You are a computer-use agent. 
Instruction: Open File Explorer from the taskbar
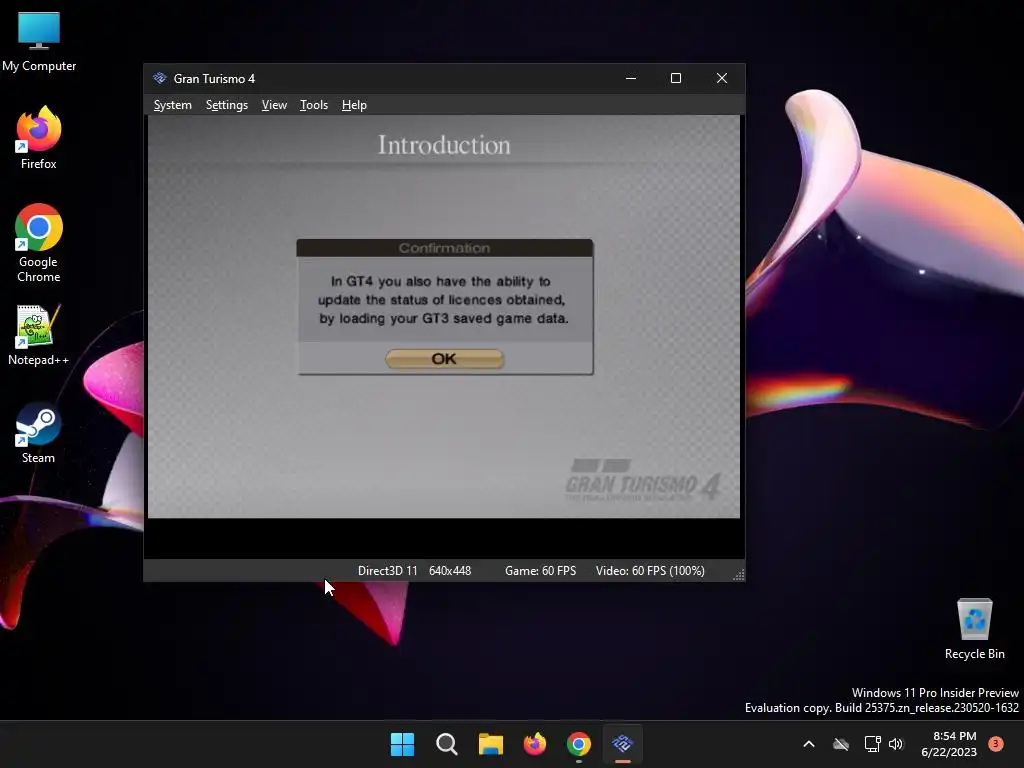pos(490,744)
